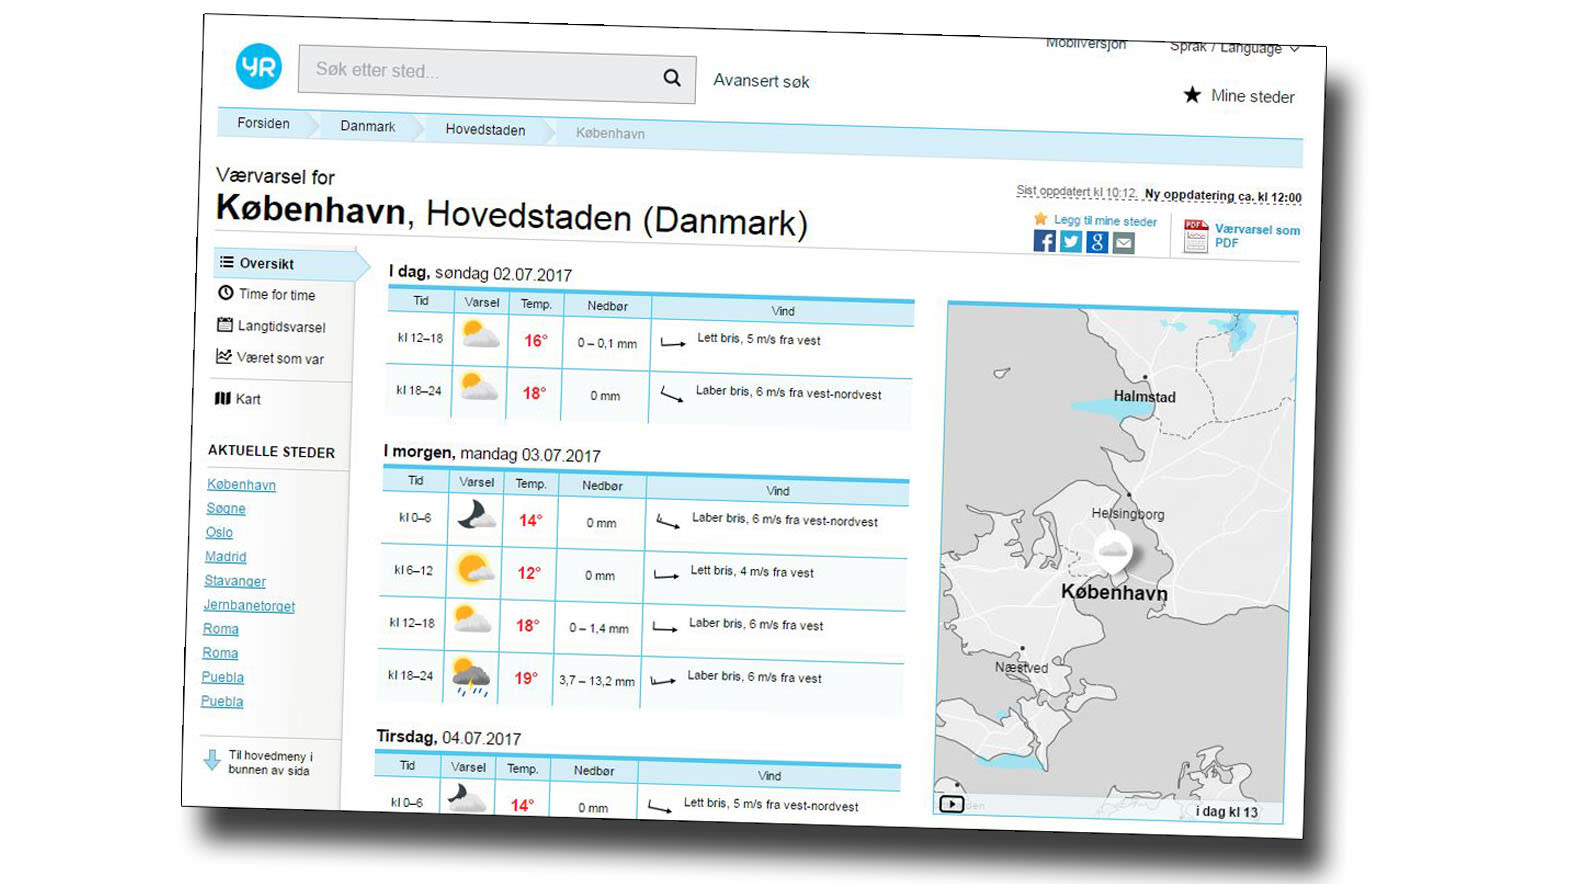Viewport: 1572px width, 884px height.
Task: Open Været som var menu item
Action: (x=279, y=358)
